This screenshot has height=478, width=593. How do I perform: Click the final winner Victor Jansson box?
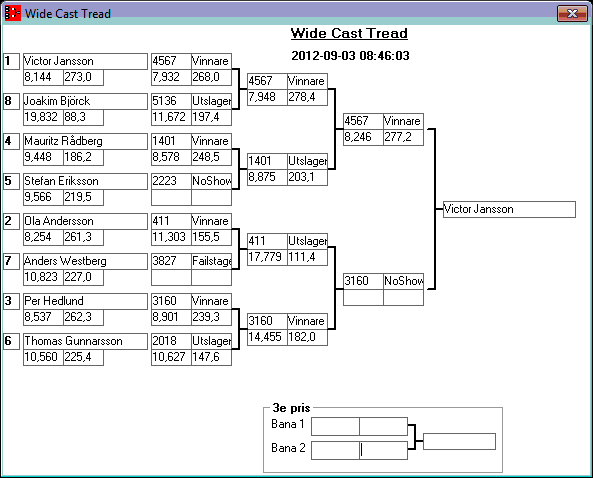click(x=509, y=210)
